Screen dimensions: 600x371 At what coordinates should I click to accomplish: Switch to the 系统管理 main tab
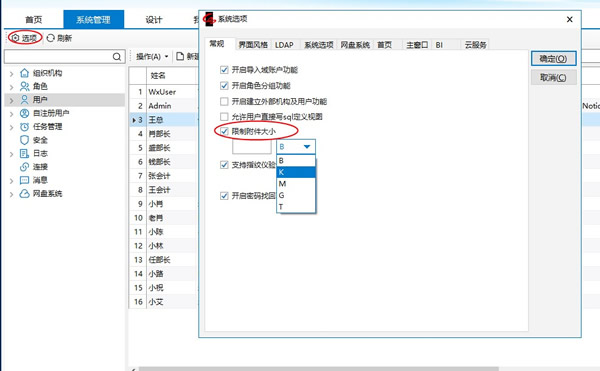[93, 20]
